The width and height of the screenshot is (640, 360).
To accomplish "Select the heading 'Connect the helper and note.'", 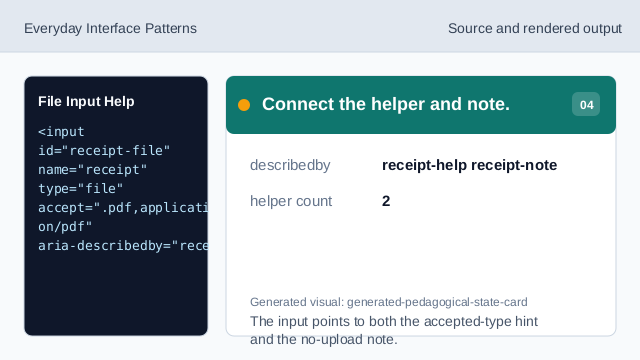I will [386, 104].
